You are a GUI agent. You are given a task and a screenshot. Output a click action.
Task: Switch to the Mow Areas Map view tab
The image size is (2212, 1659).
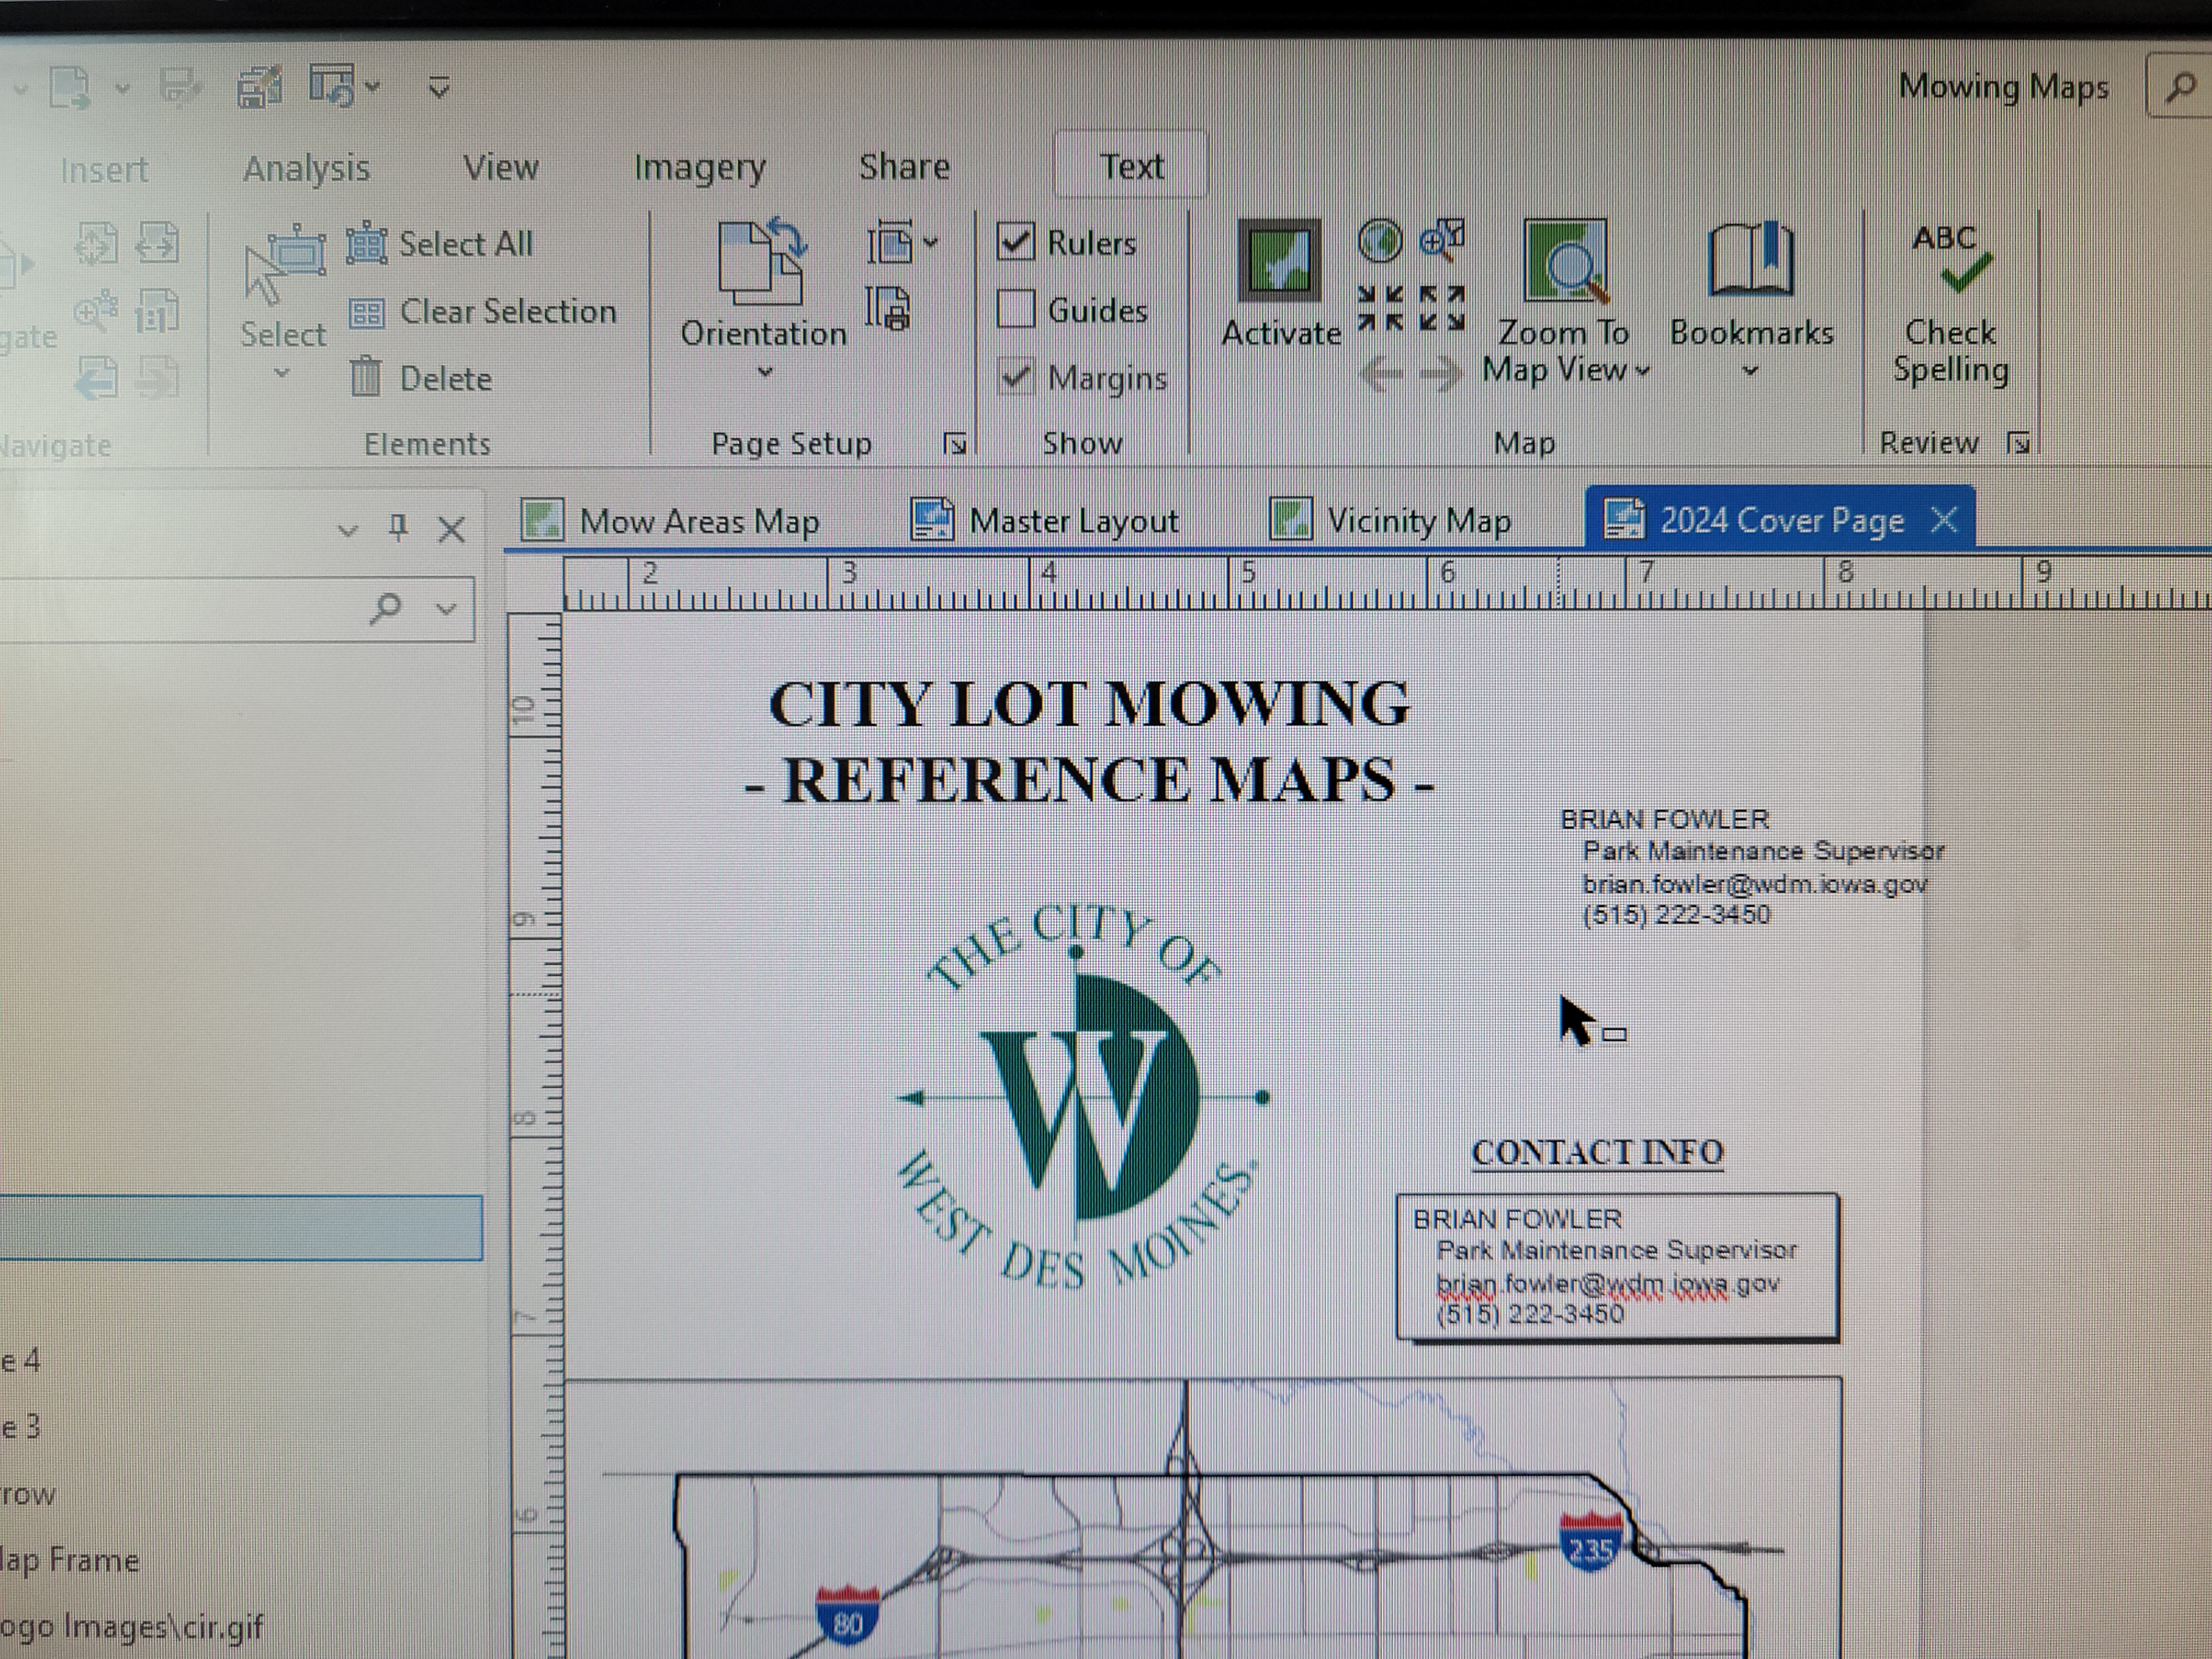[672, 520]
